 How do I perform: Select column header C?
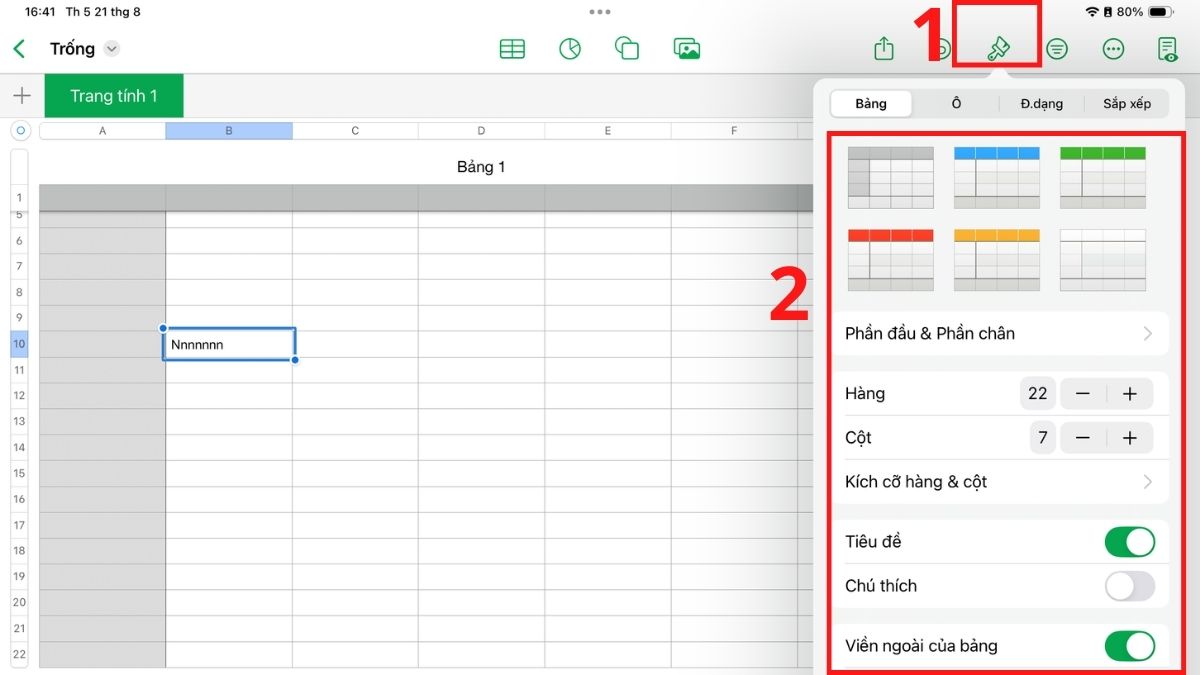[355, 131]
